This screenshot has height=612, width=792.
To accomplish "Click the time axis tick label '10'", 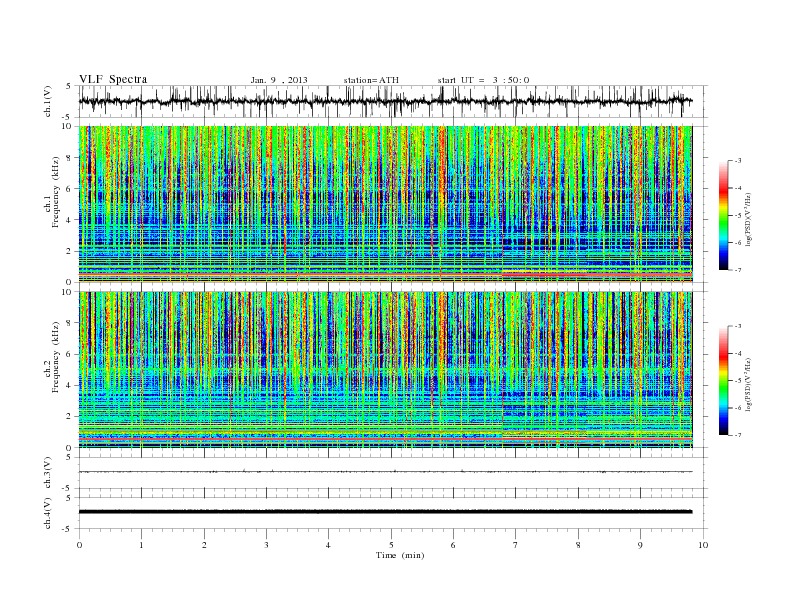I will click(703, 545).
